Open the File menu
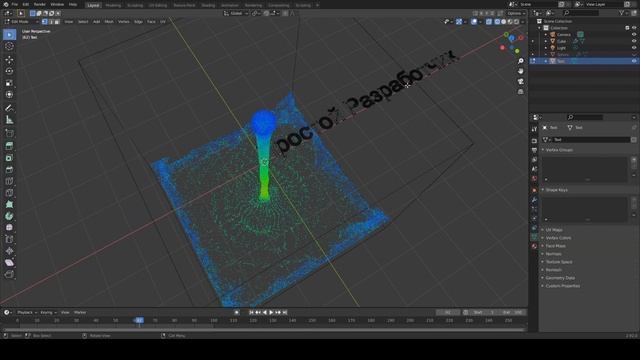This screenshot has width=640, height=360. pyautogui.click(x=15, y=4)
